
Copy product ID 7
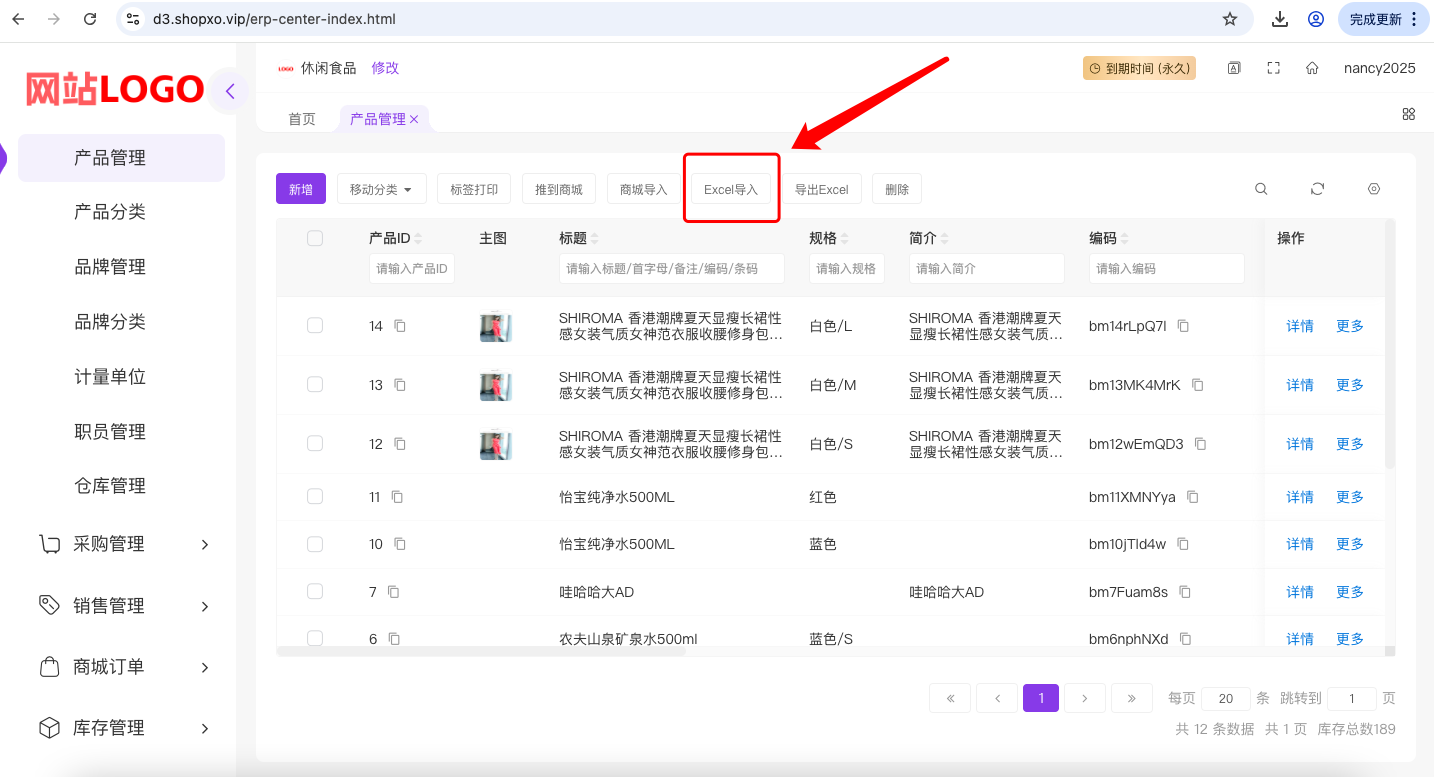pyautogui.click(x=393, y=592)
